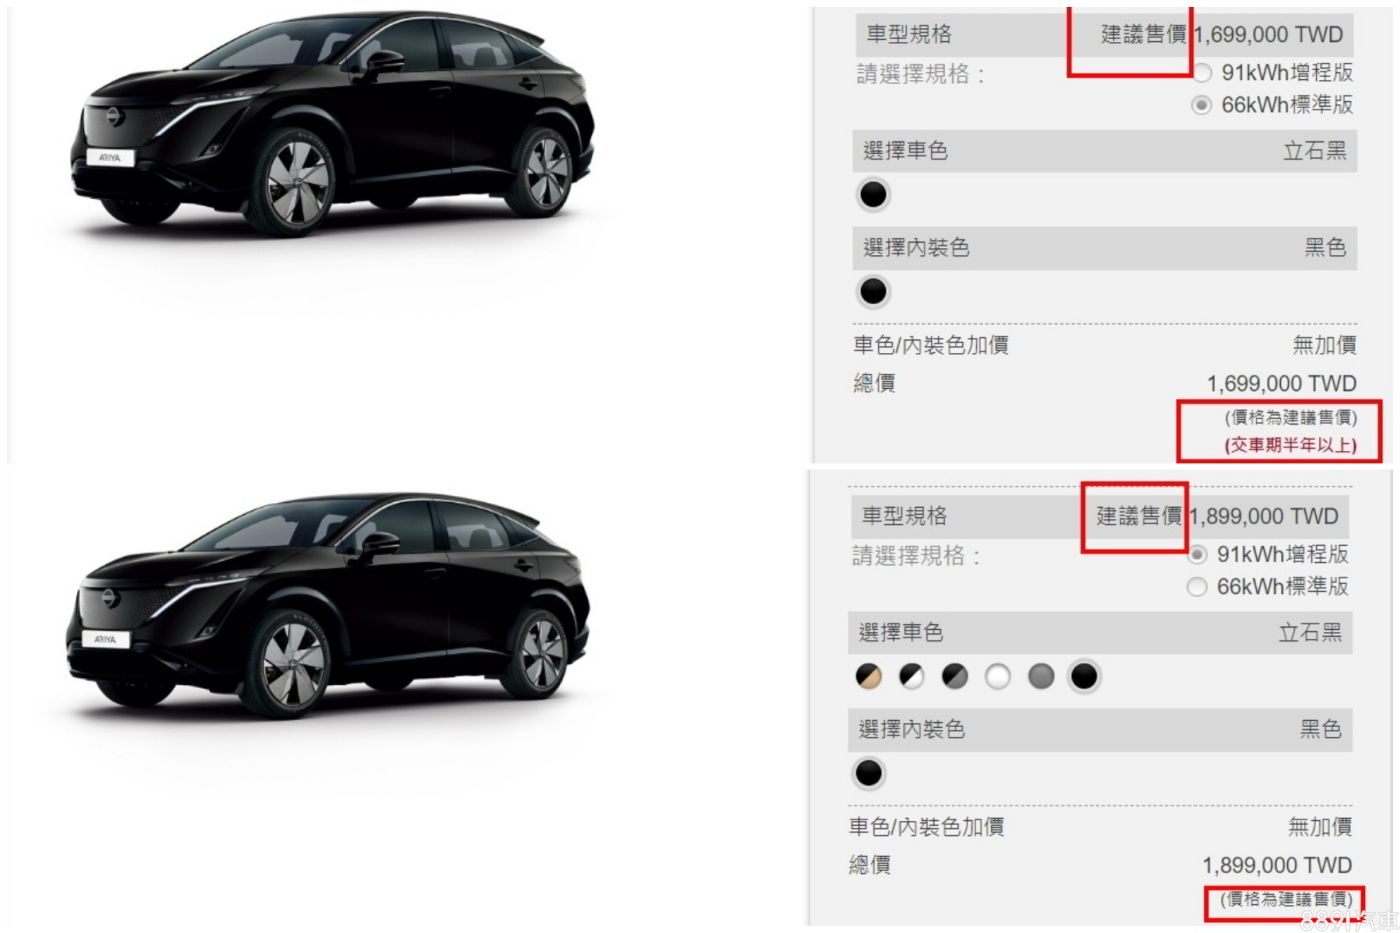Click the 車型規格 header in top panel

coord(909,34)
